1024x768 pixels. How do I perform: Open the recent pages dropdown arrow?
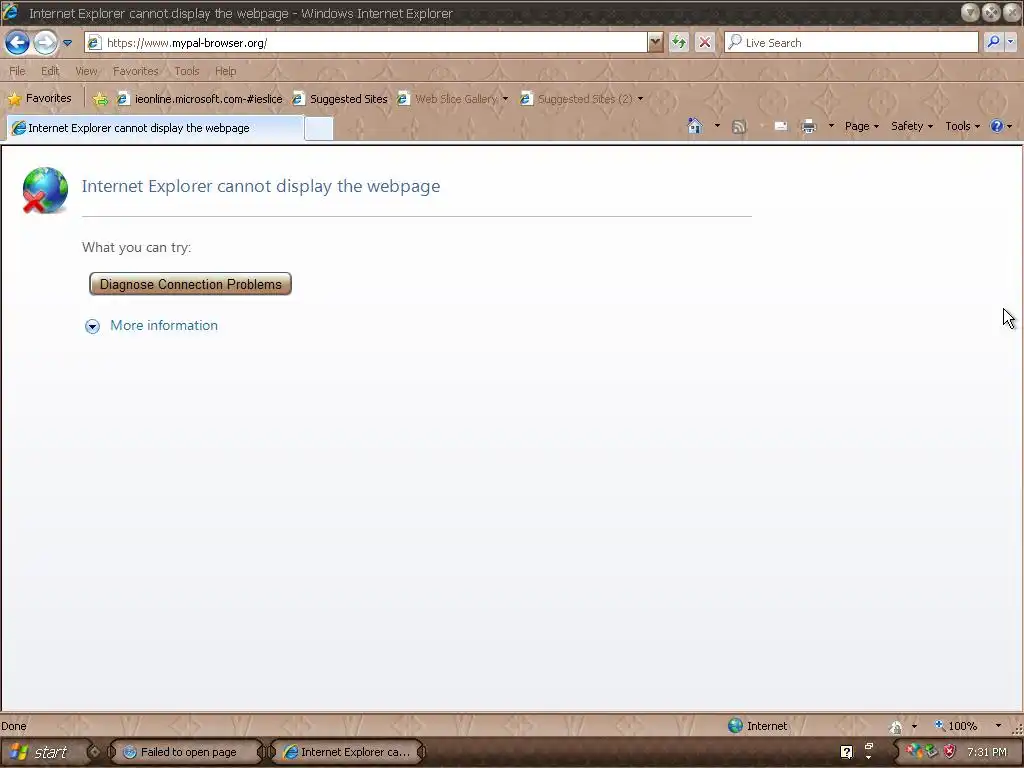click(67, 44)
